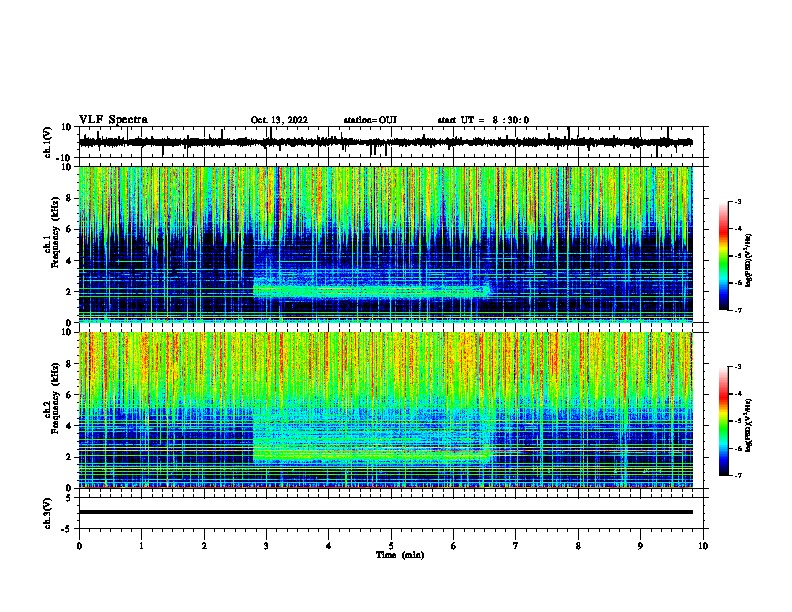Click the upper color scale's log(PSD) unit label
The width and height of the screenshot is (792, 612).
click(x=748, y=260)
